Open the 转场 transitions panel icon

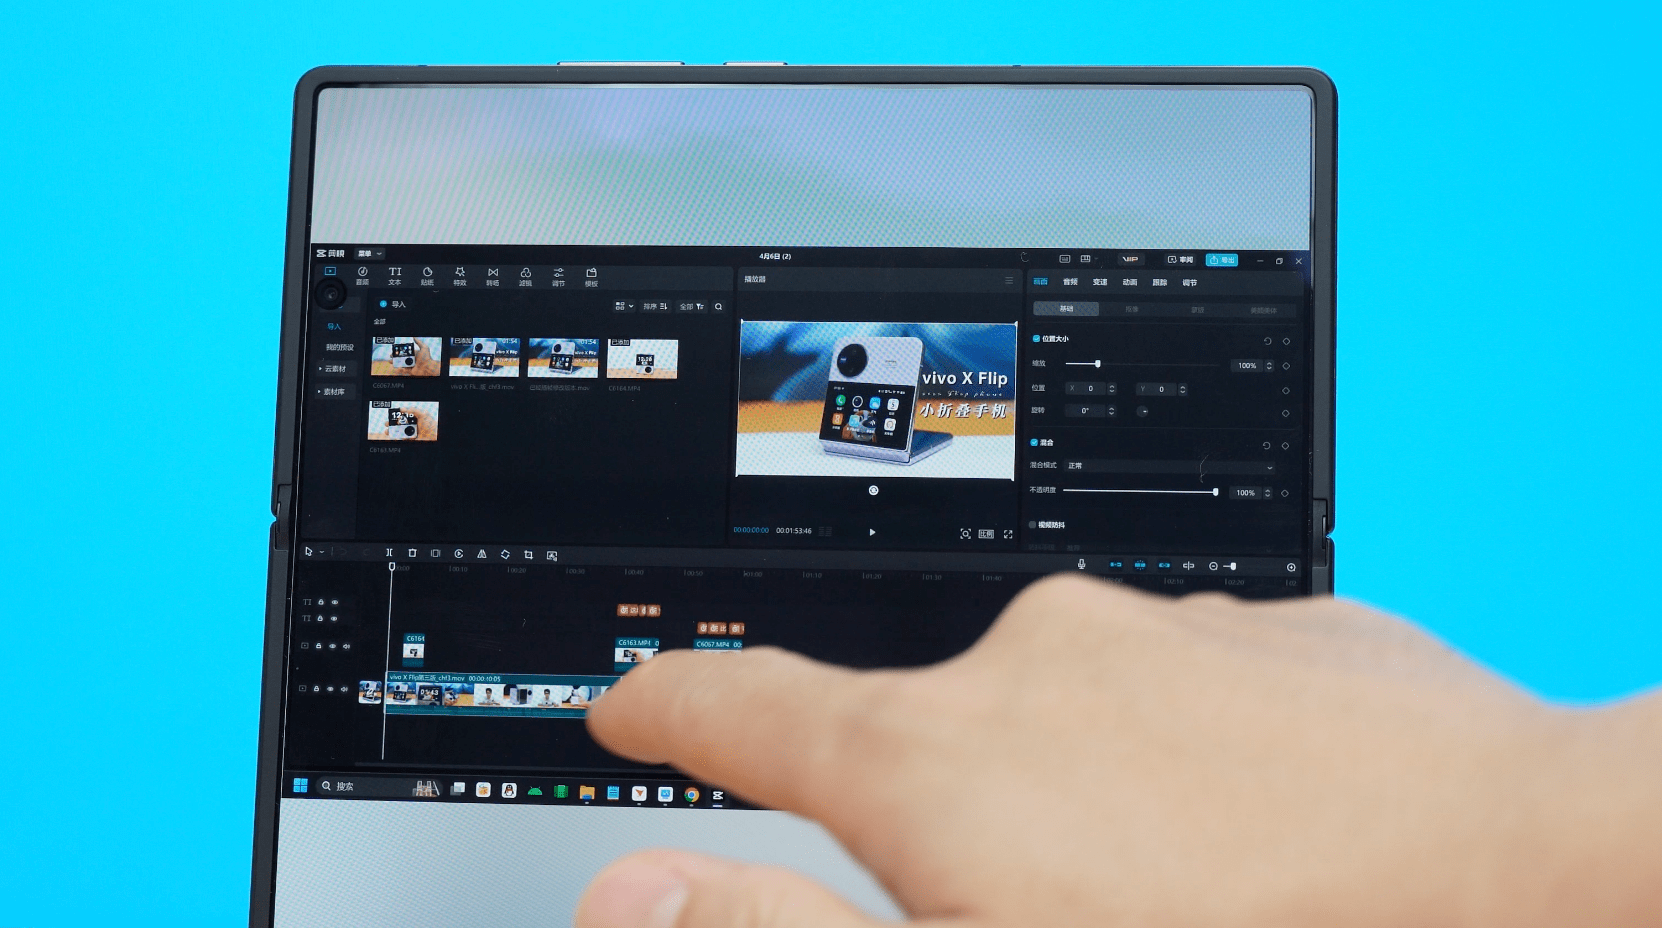[492, 276]
